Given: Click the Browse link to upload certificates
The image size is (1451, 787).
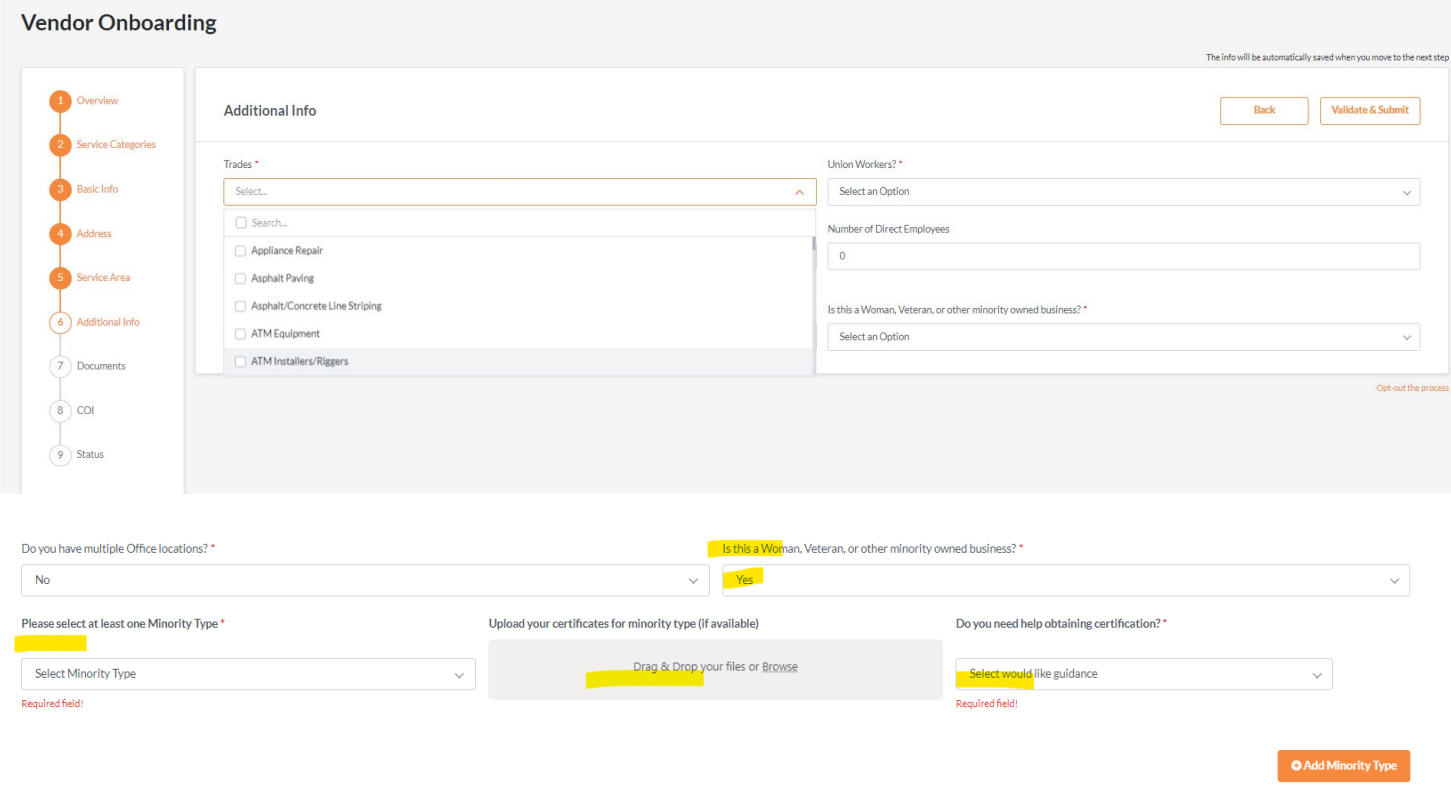Looking at the screenshot, I should [x=779, y=667].
